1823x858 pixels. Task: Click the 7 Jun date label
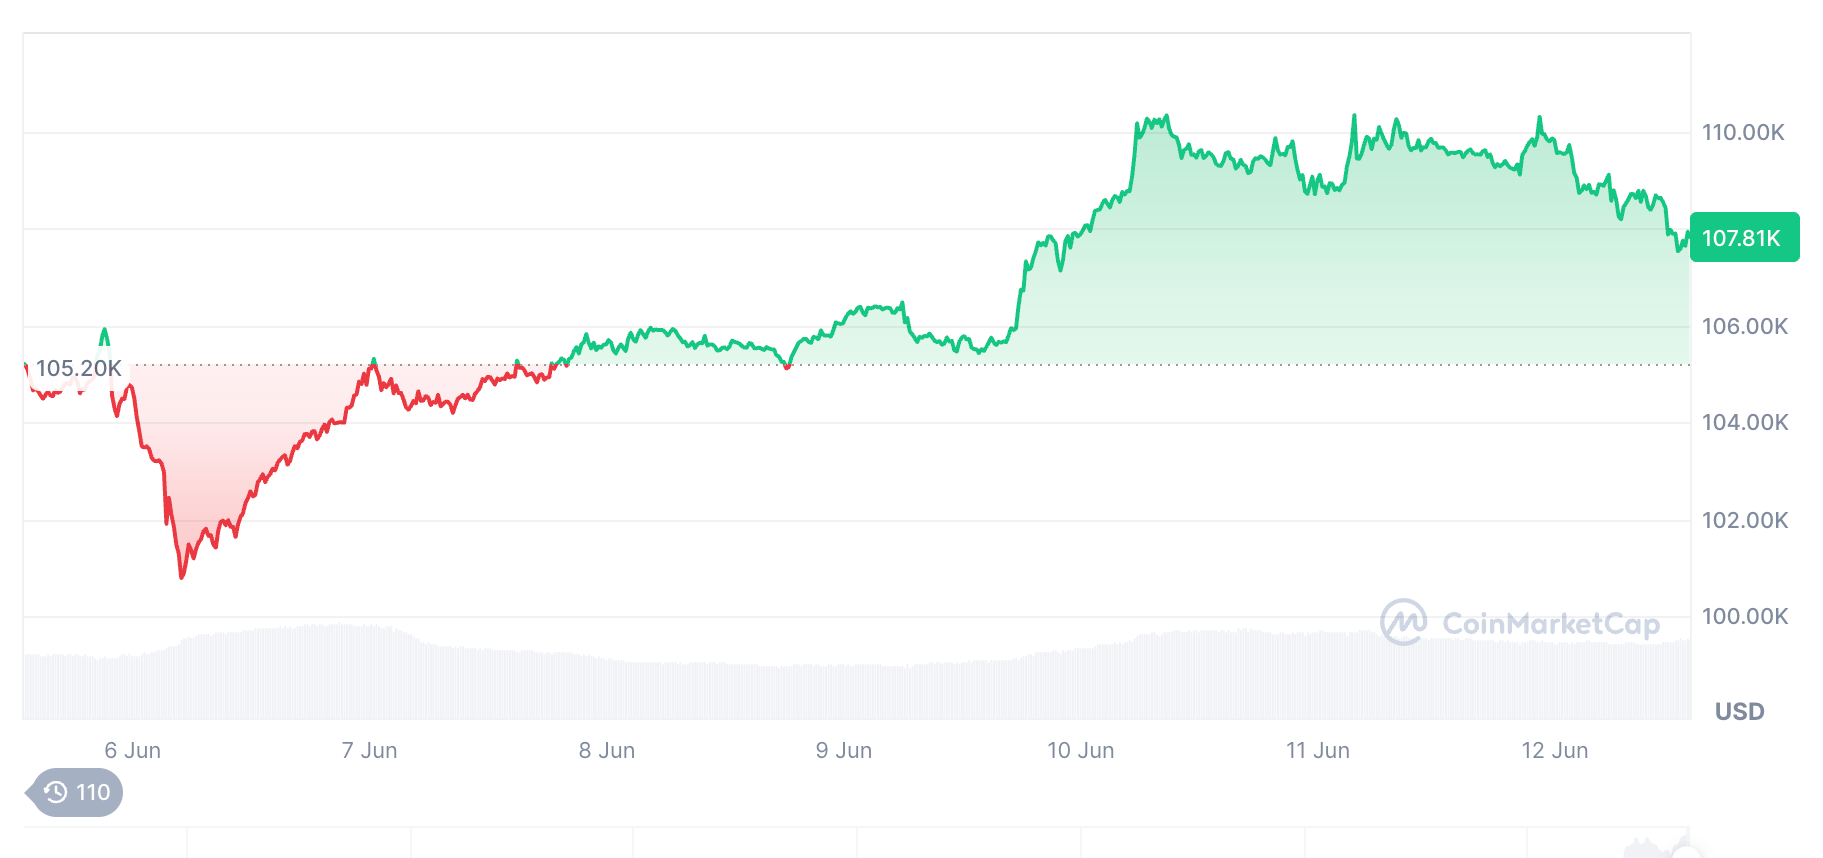pyautogui.click(x=369, y=750)
